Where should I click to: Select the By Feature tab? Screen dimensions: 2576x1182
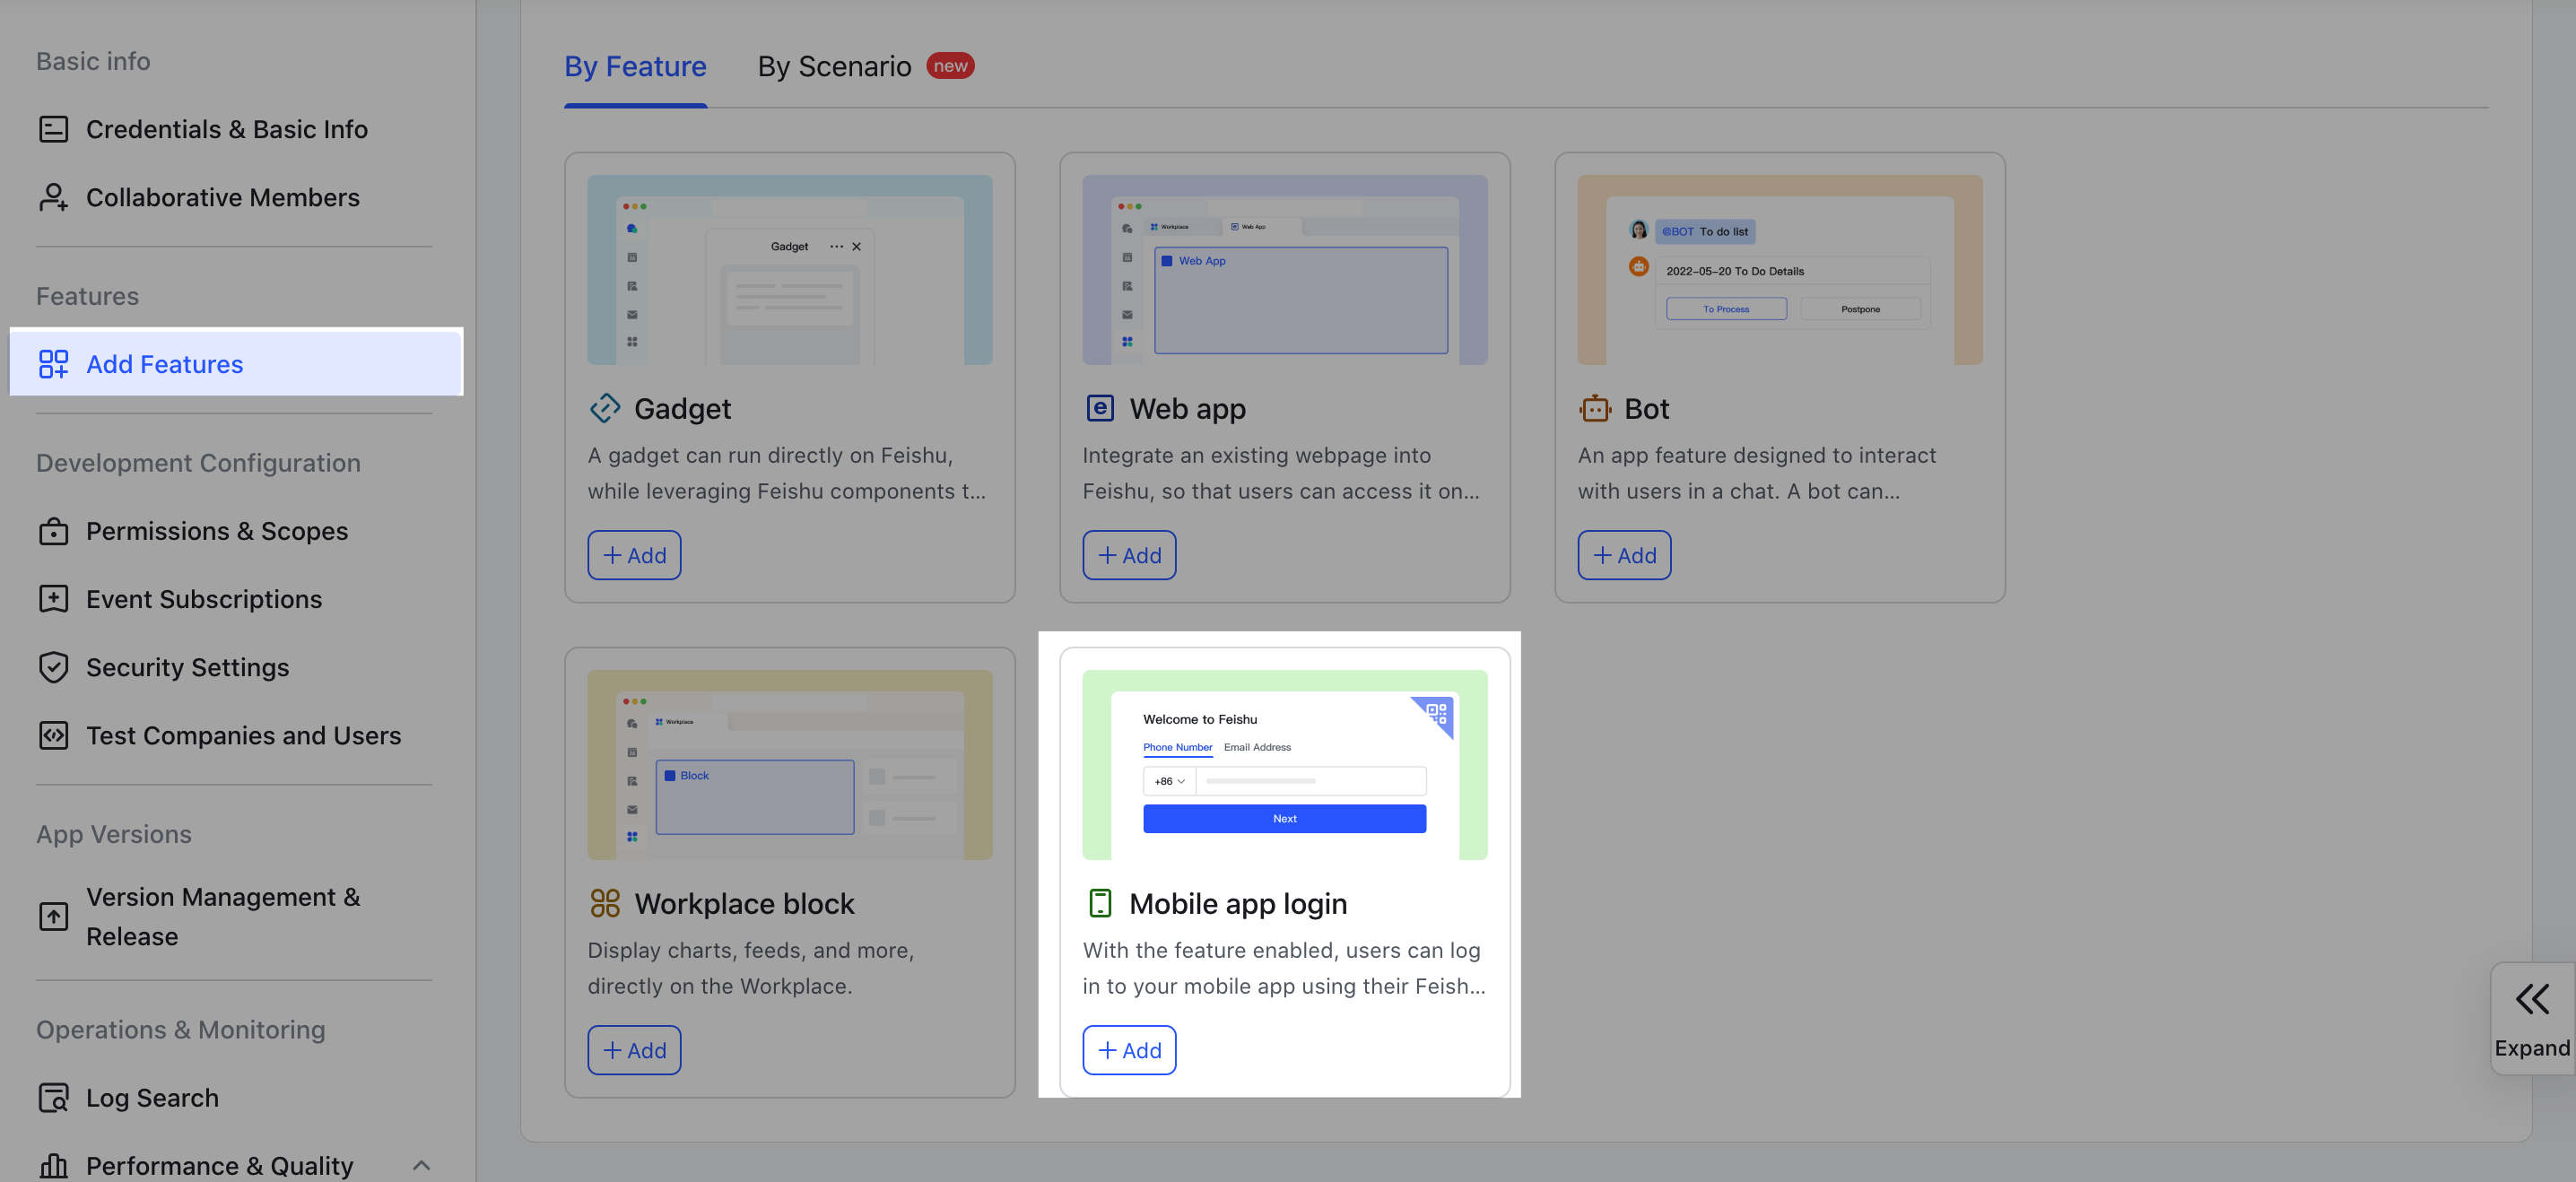635,66
